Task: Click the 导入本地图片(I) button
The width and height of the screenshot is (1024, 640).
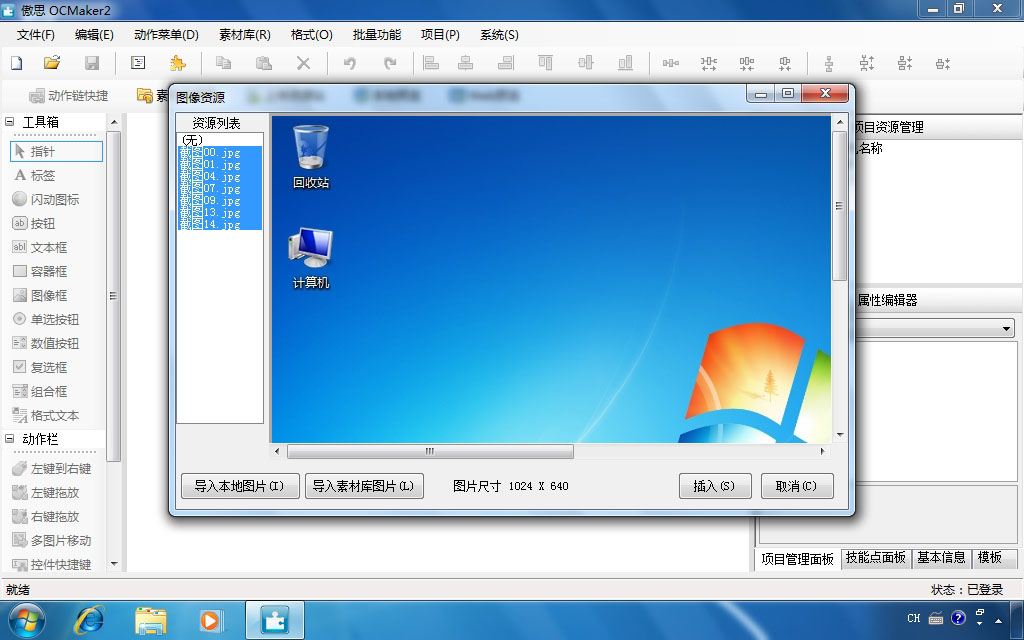Action: (240, 486)
